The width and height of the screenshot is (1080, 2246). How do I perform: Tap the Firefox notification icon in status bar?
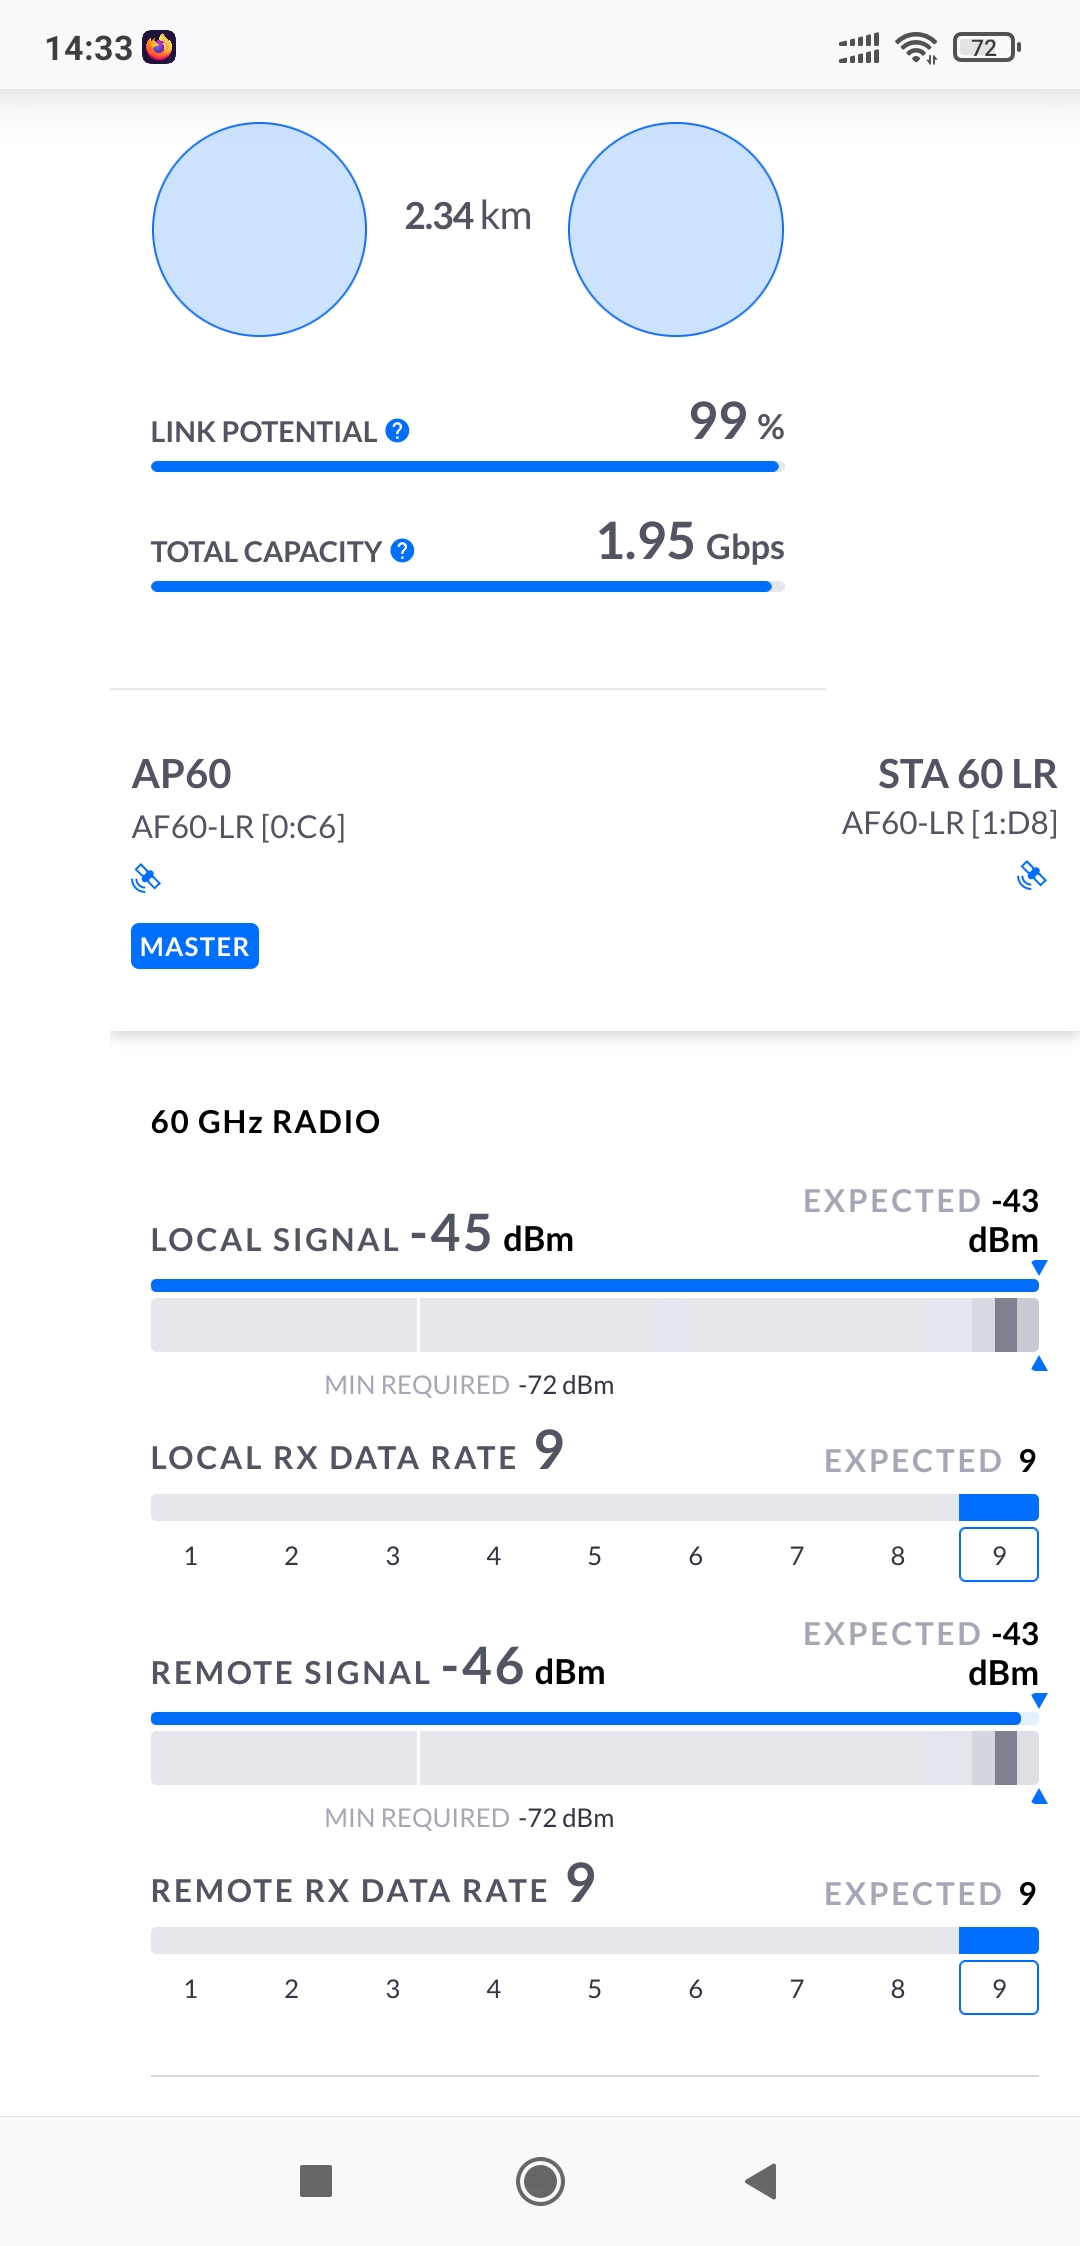(x=159, y=47)
